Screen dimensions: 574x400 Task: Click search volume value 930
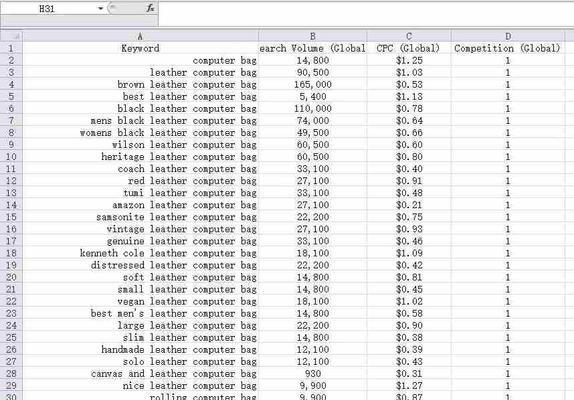(312, 374)
